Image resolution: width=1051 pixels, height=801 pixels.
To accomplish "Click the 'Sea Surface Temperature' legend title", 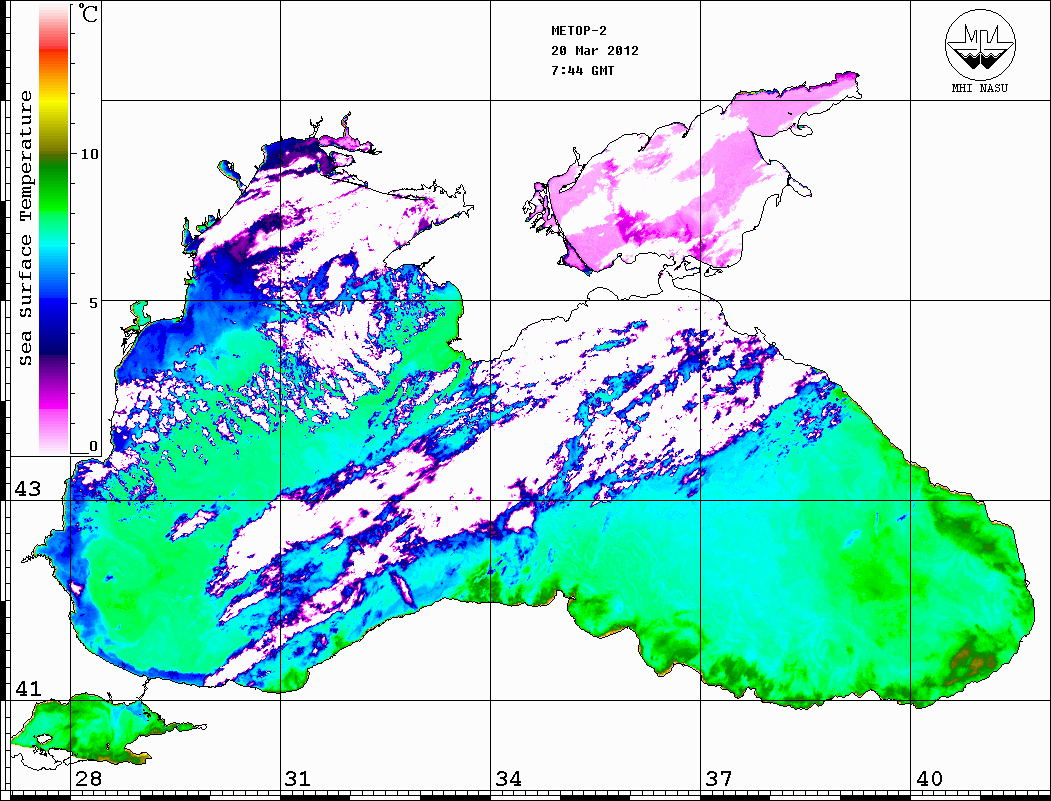I will (x=25, y=228).
